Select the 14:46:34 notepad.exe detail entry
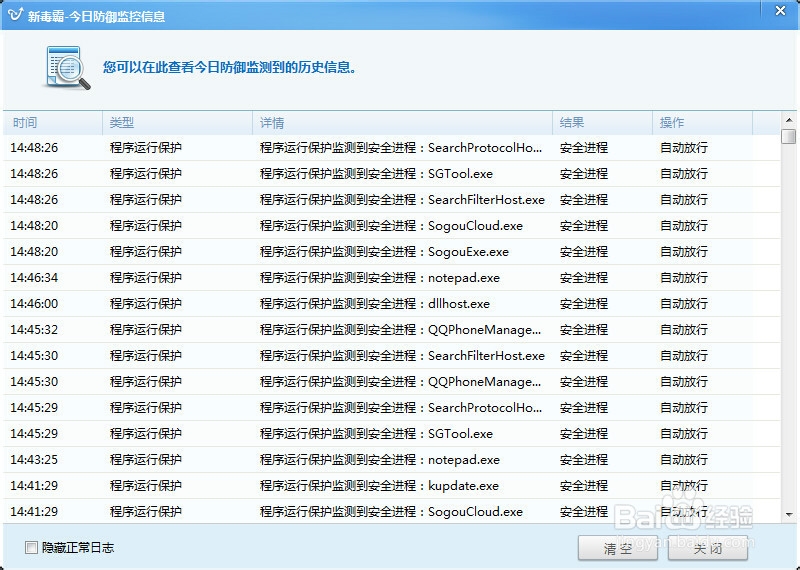The height and width of the screenshot is (570, 800). coord(380,278)
